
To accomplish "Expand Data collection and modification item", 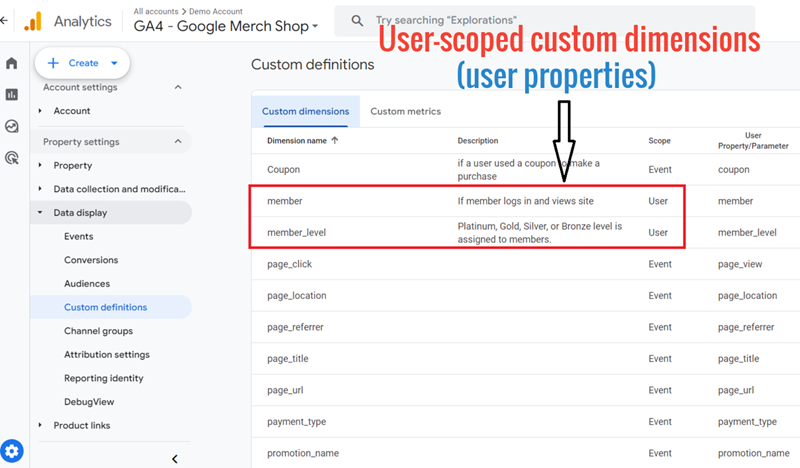I will pos(40,189).
